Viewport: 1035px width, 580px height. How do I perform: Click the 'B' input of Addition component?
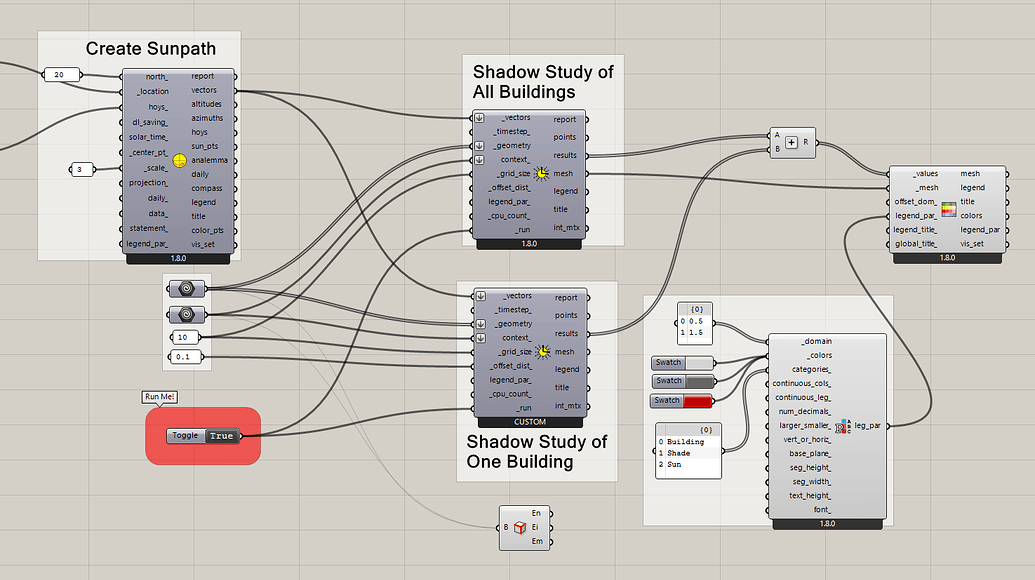point(777,150)
